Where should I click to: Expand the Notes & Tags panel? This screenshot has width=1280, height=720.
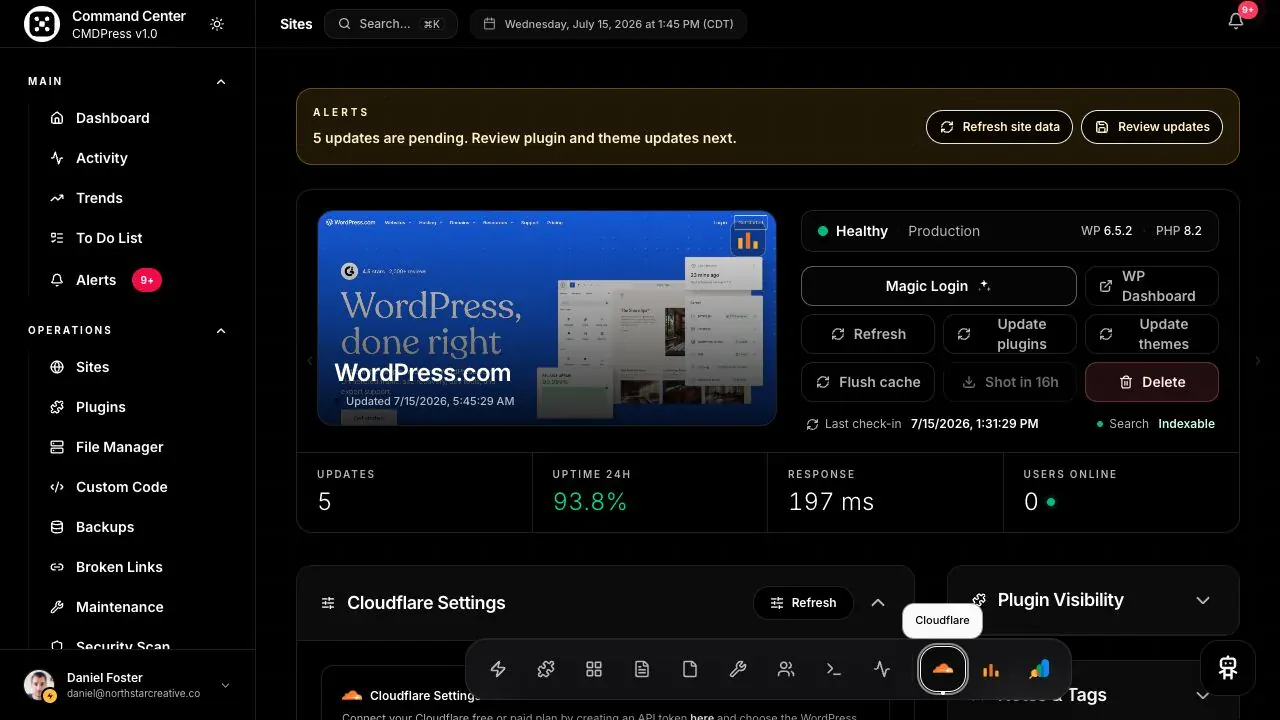click(1203, 695)
